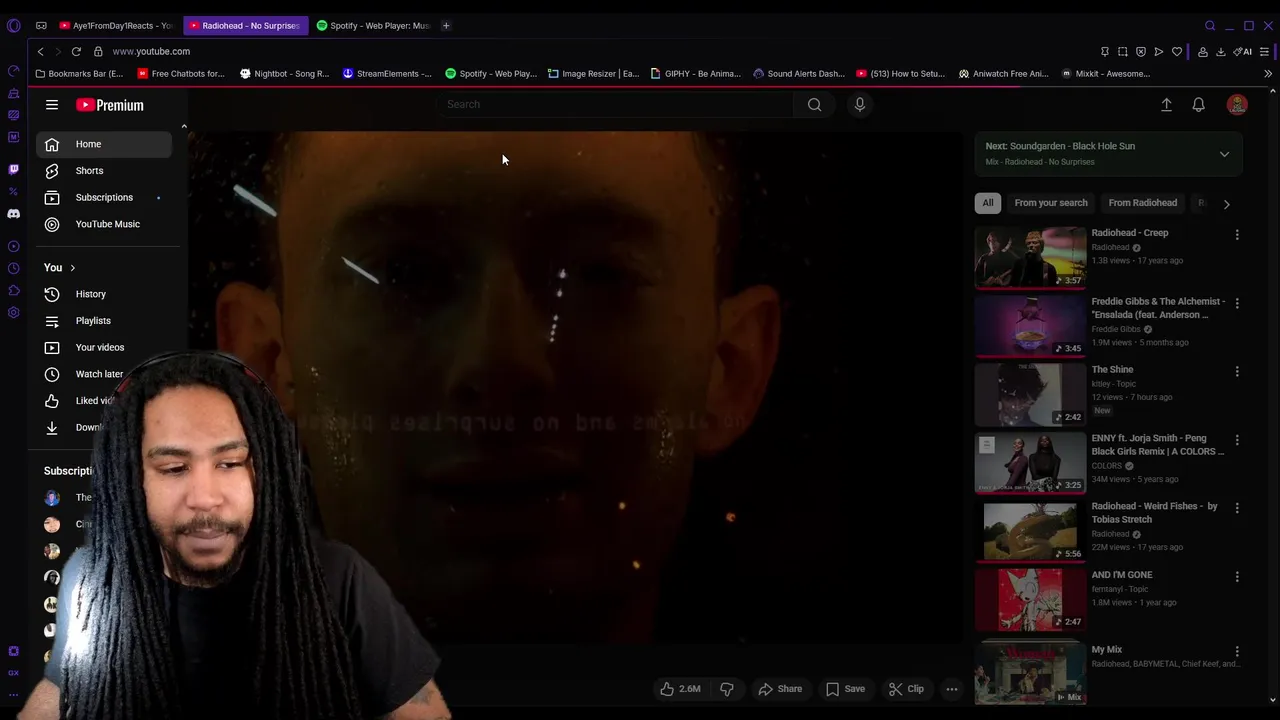Open a new browser tab

tap(446, 26)
